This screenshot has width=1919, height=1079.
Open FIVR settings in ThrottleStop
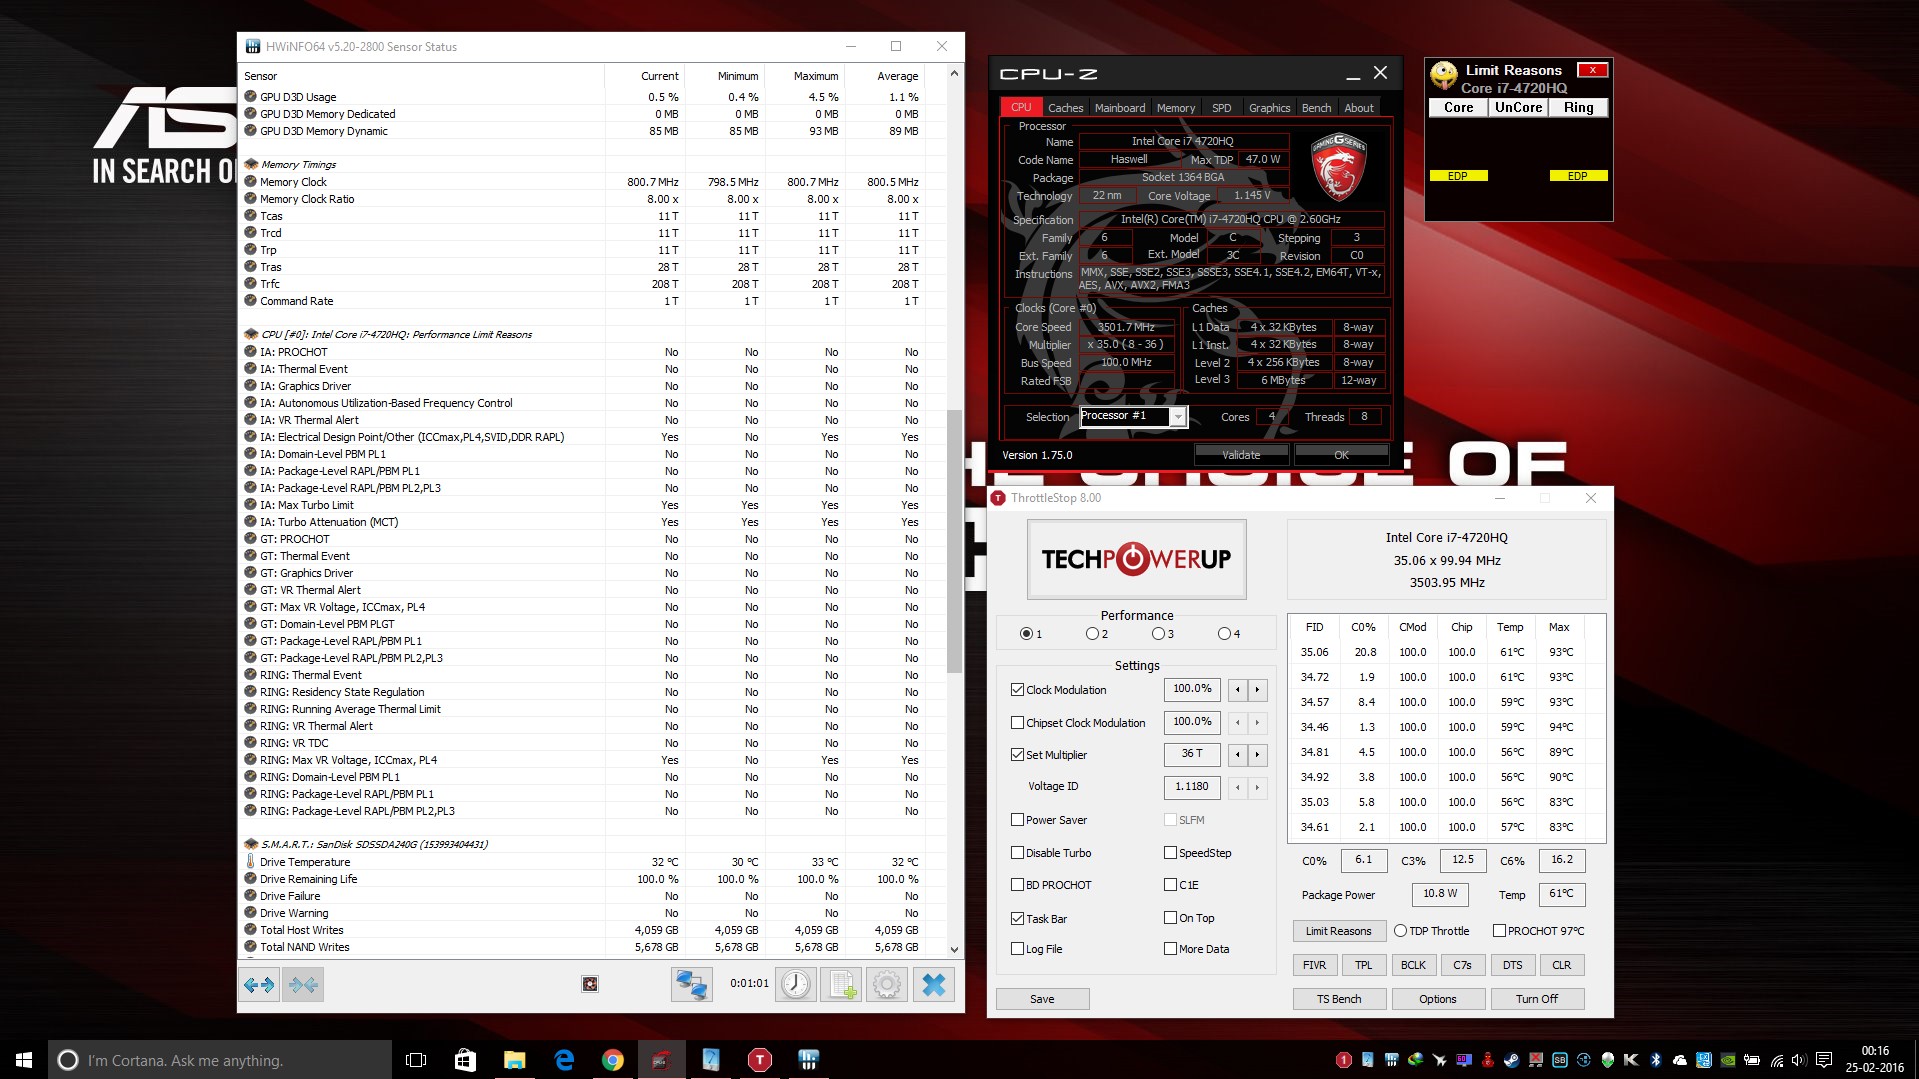click(x=1314, y=965)
